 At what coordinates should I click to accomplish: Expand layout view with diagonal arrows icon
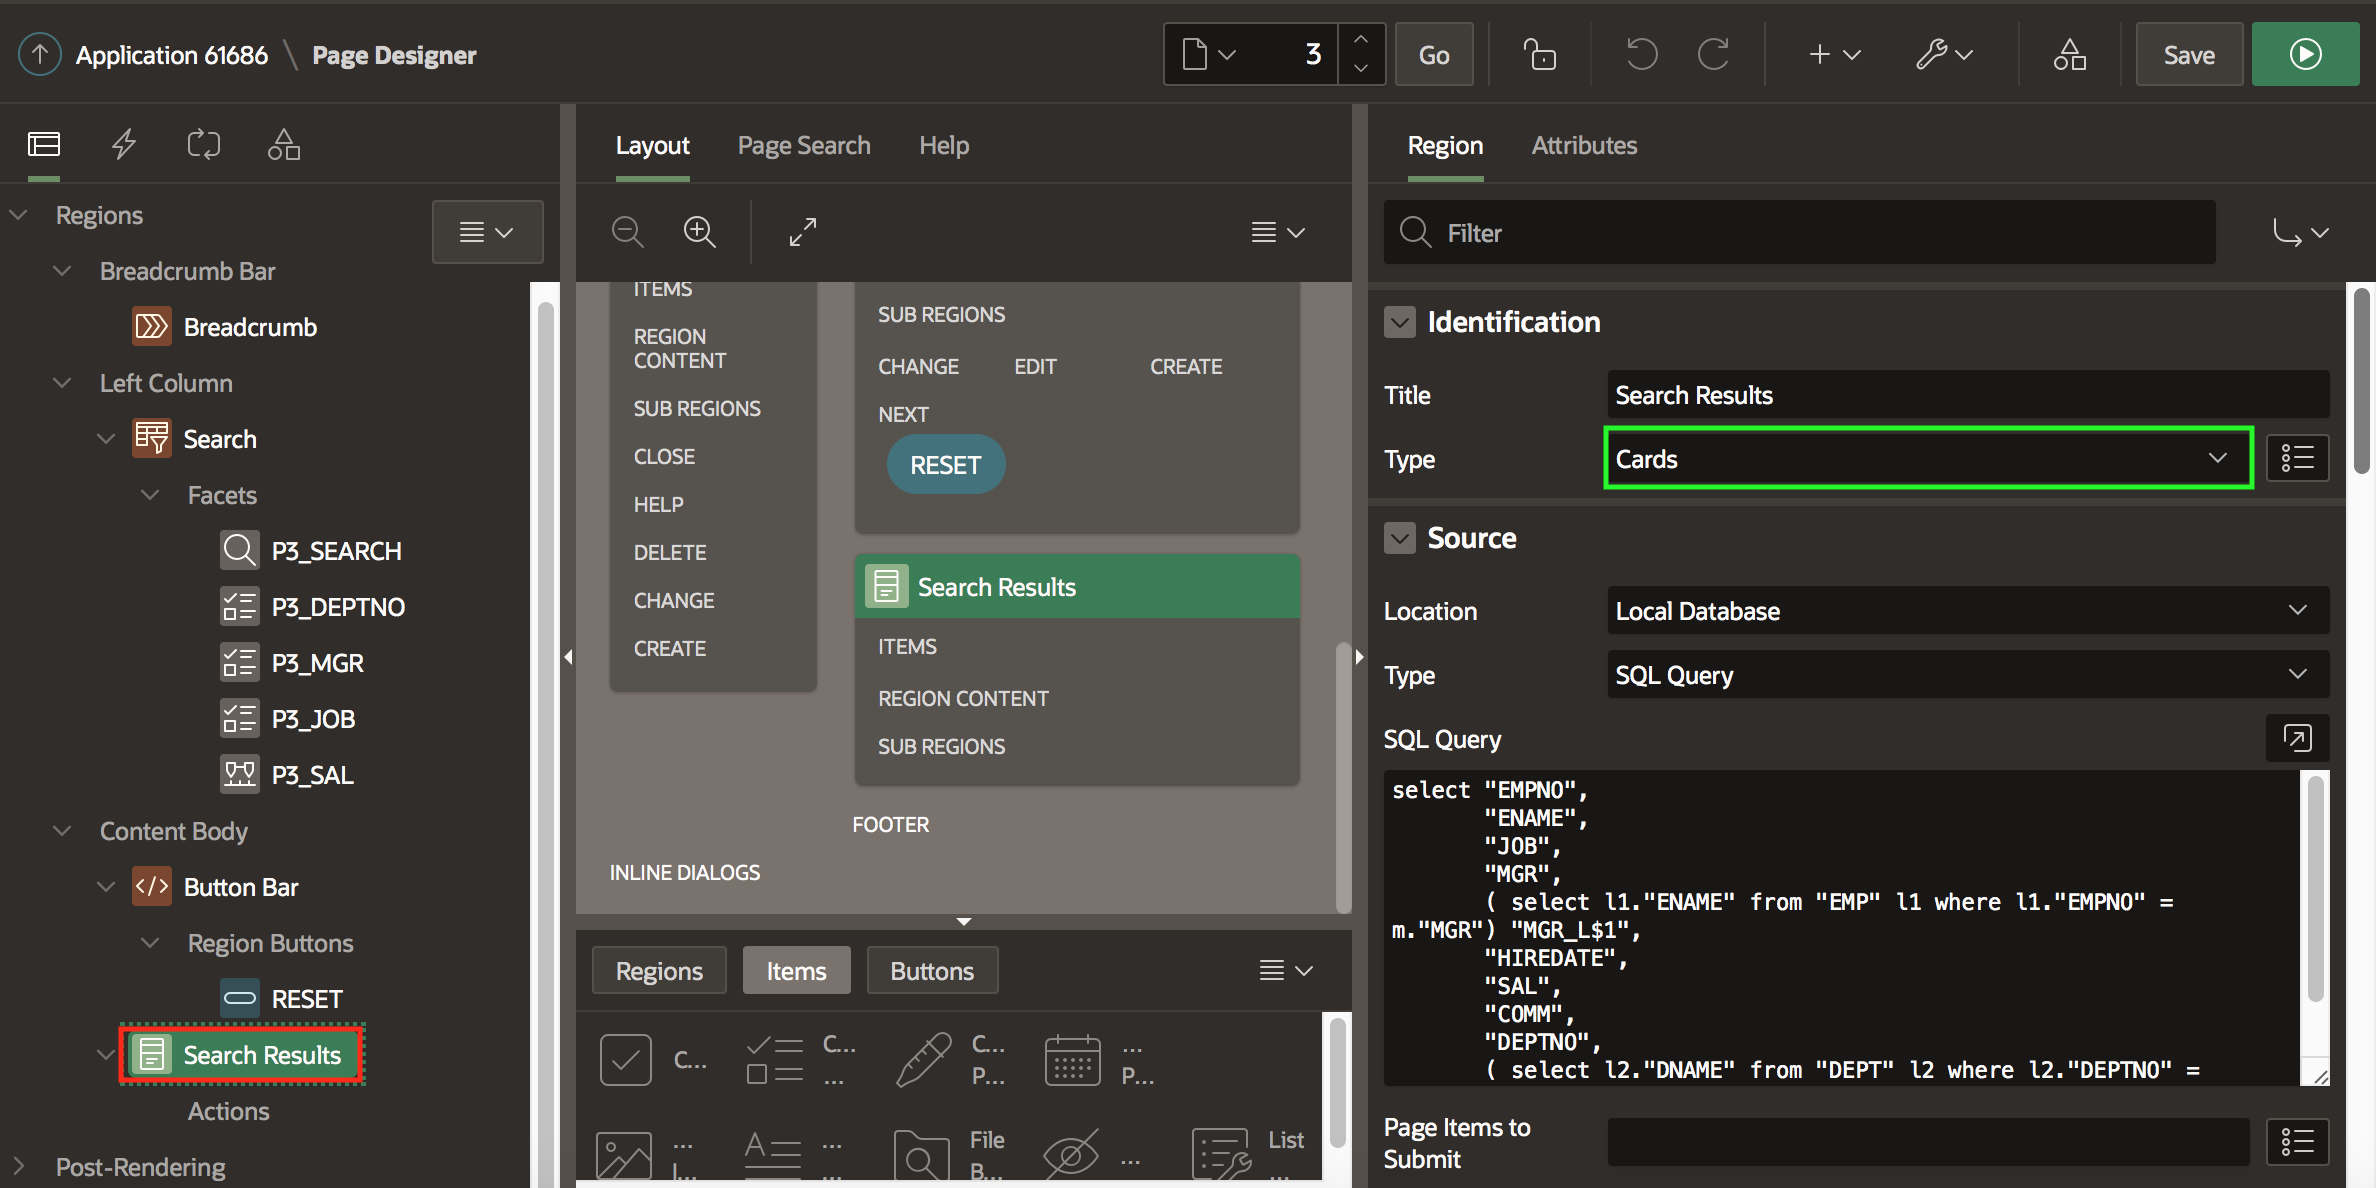[x=802, y=232]
